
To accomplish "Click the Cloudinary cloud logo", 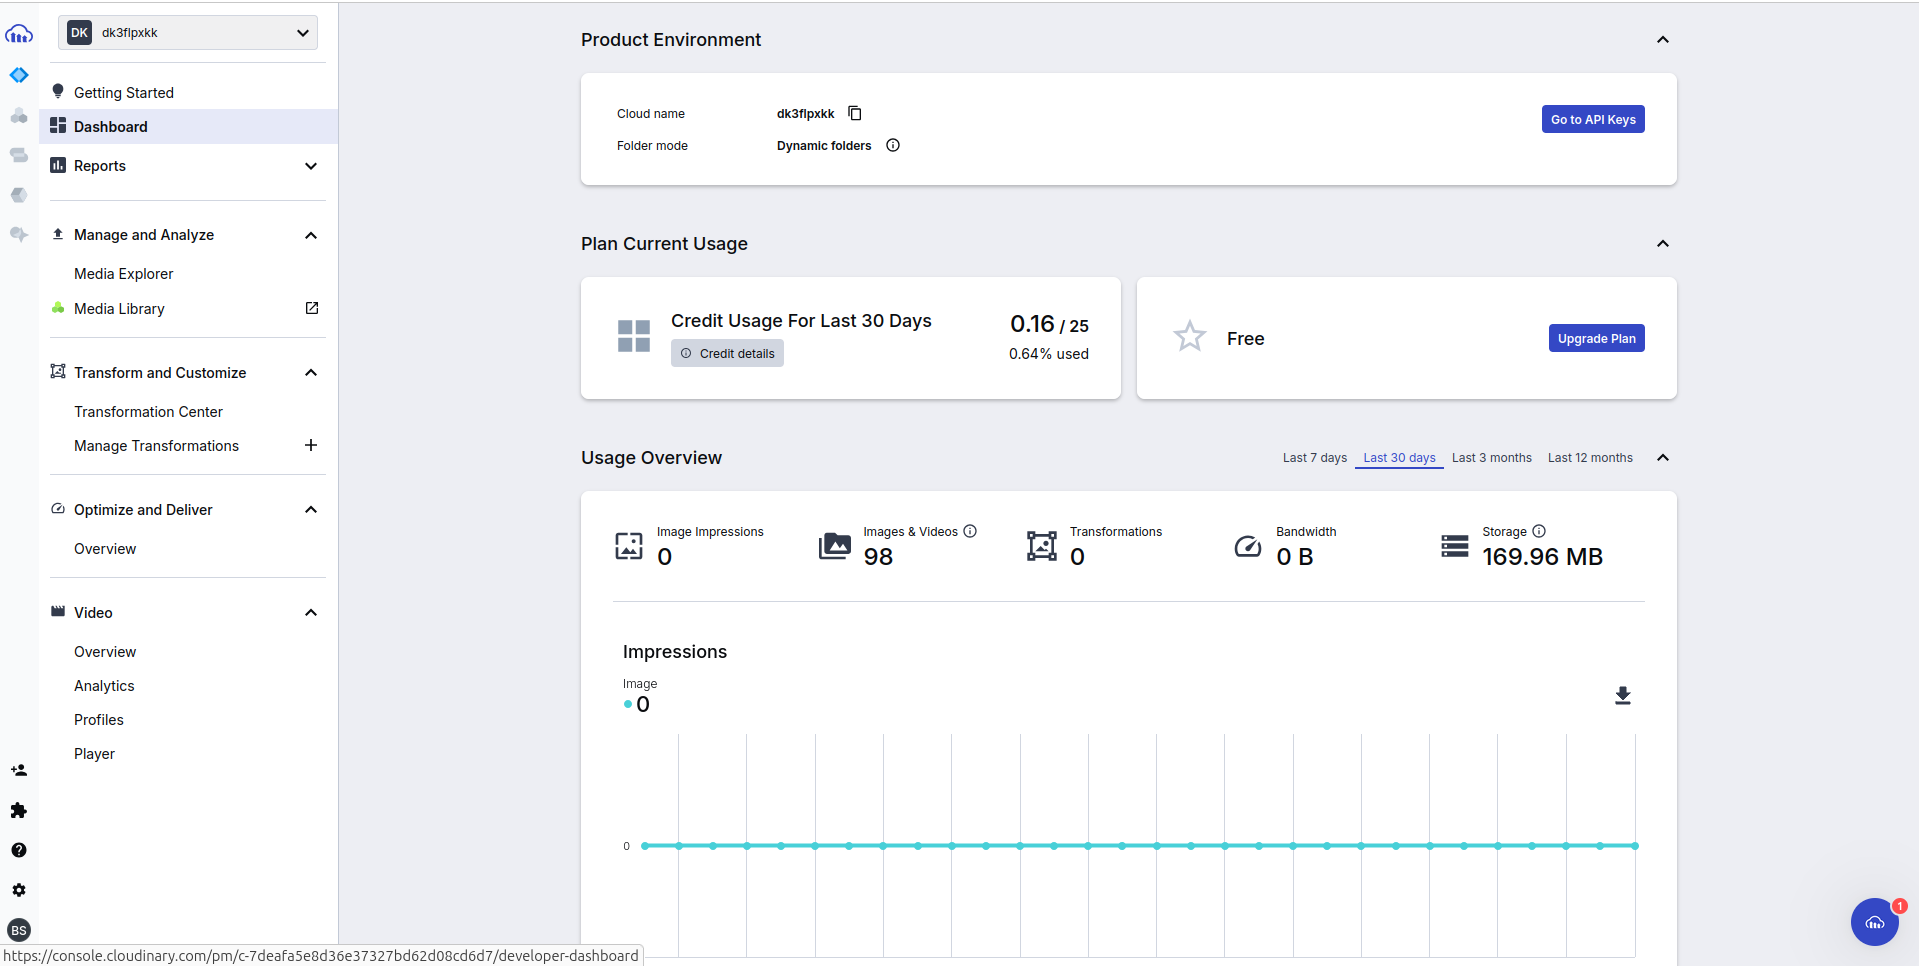I will (x=19, y=34).
